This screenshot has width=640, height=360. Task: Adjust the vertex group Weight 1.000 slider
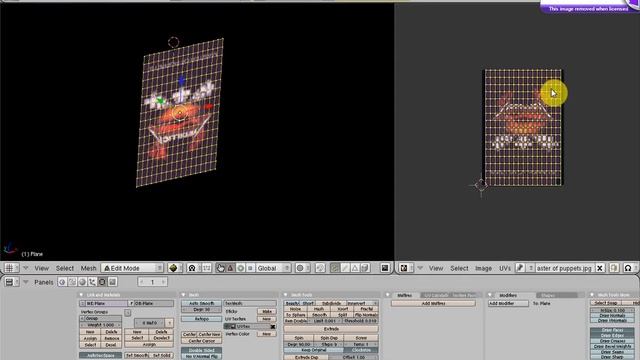[x=100, y=325]
